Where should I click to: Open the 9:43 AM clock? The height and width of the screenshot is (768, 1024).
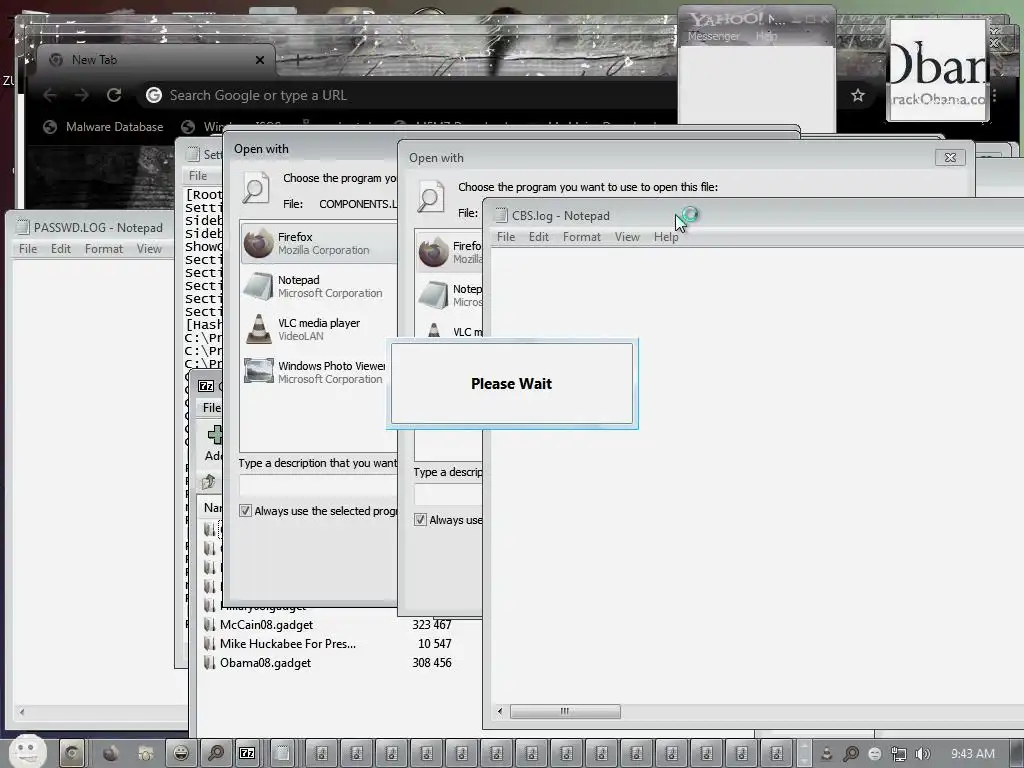click(x=972, y=754)
